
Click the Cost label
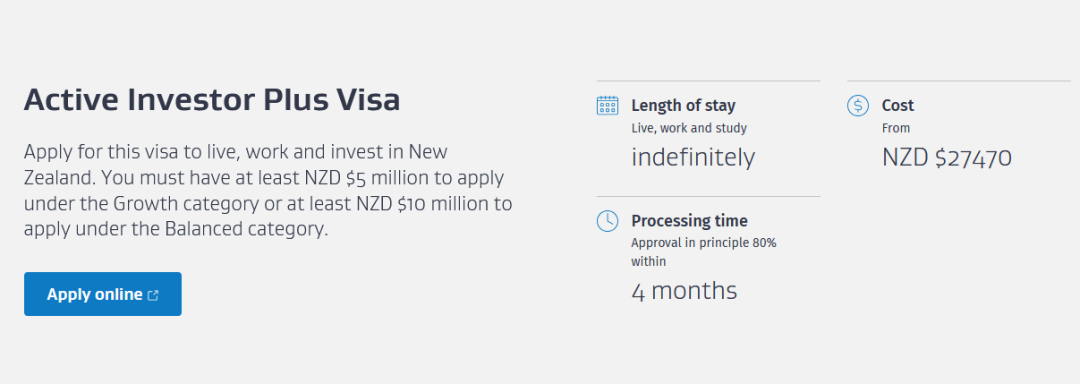[897, 106]
